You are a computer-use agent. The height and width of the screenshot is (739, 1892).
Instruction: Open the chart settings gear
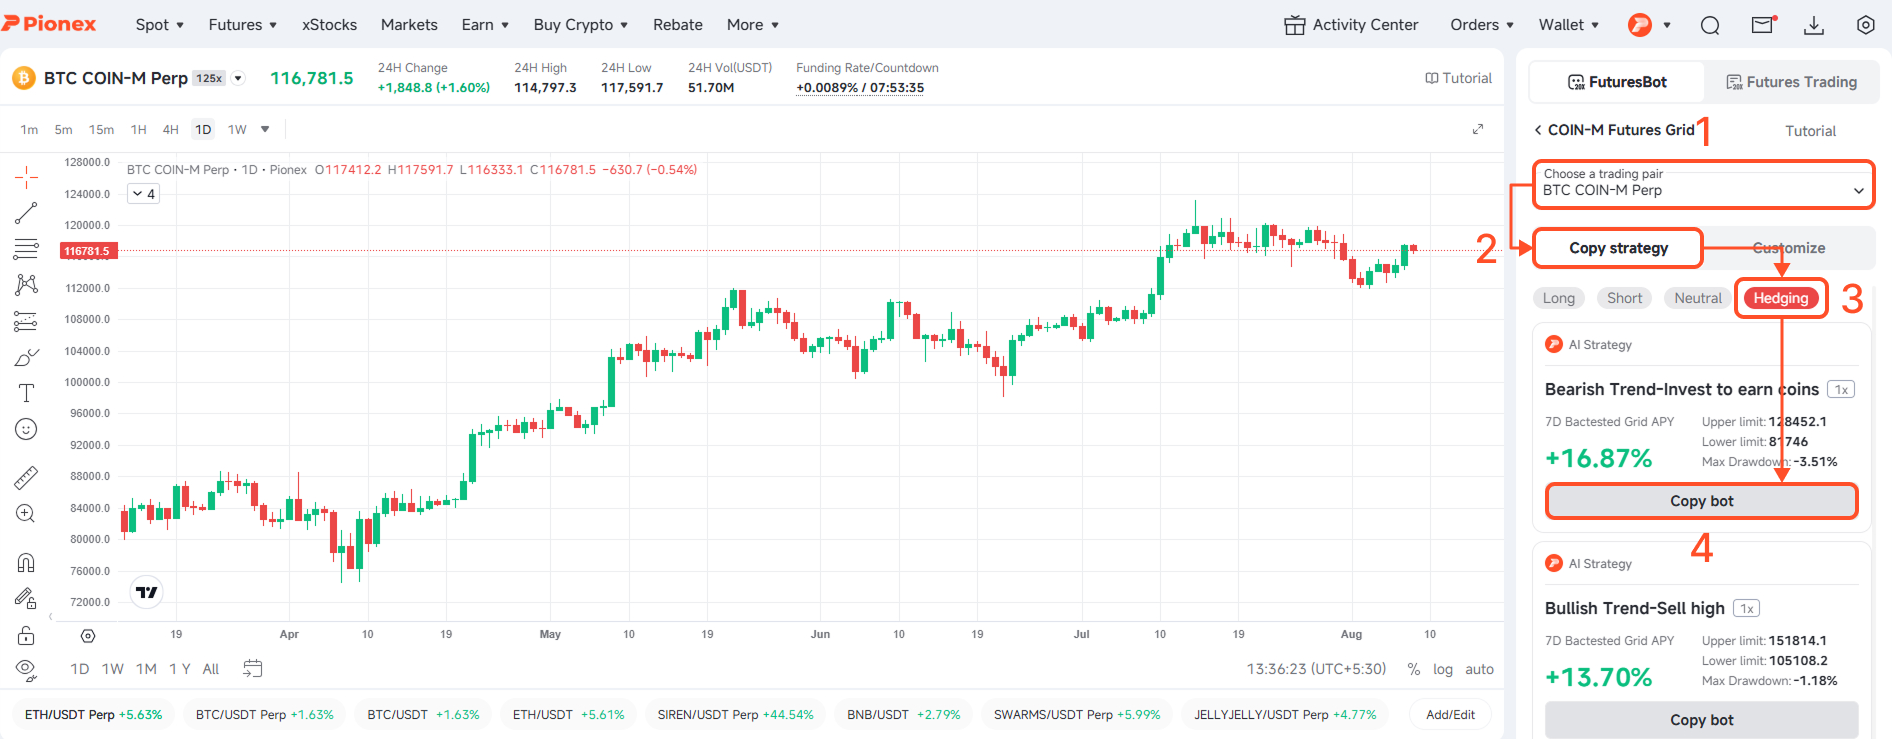coord(88,636)
